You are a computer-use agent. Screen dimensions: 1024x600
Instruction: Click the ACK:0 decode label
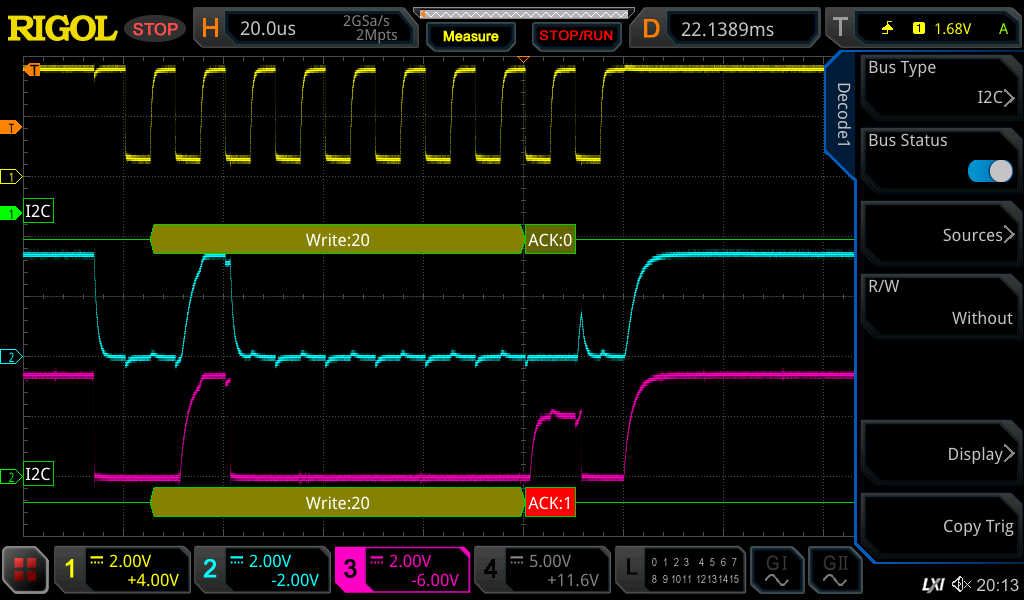point(550,240)
